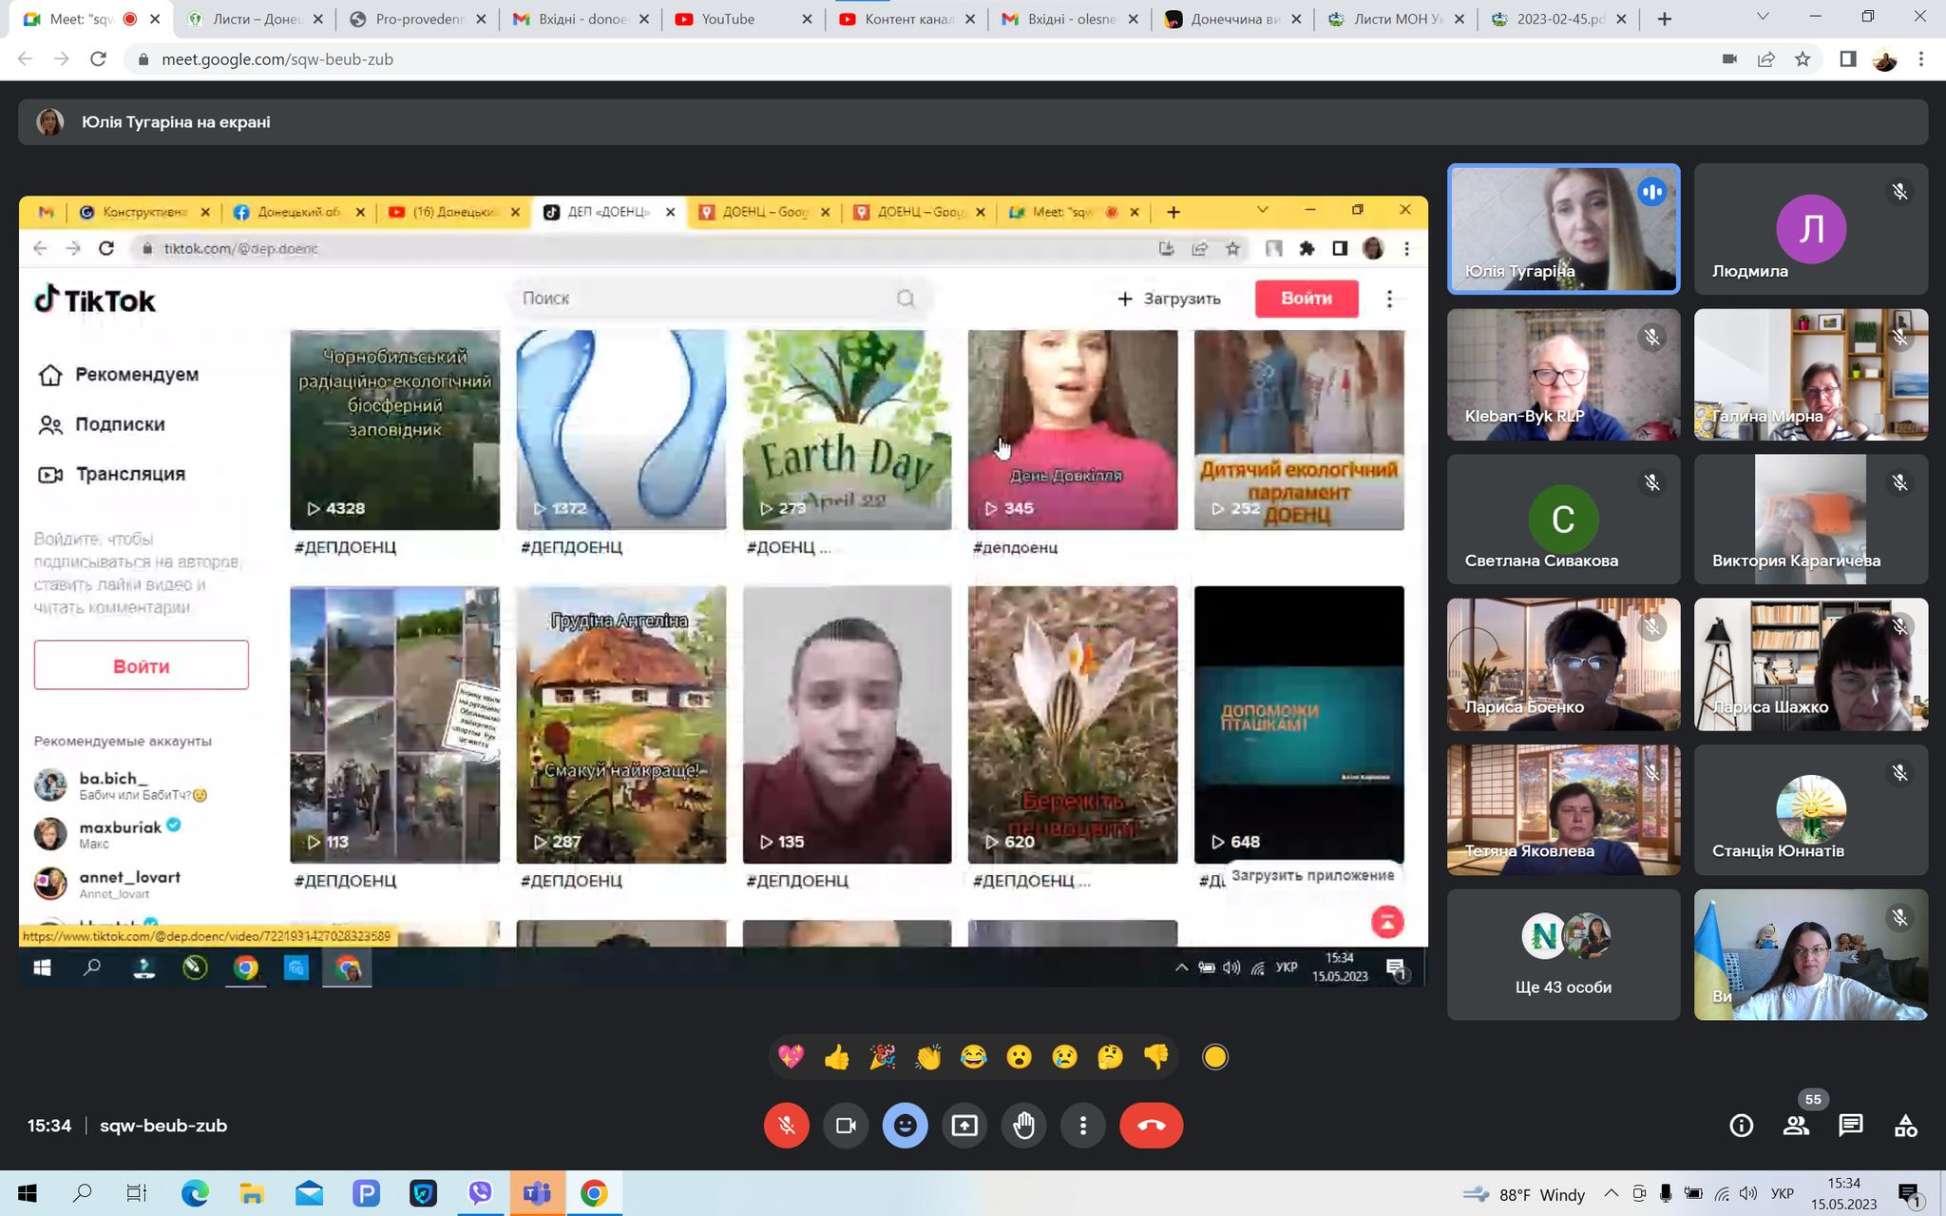The image size is (1946, 1216).
Task: Send the laughing face reaction
Action: tap(973, 1056)
